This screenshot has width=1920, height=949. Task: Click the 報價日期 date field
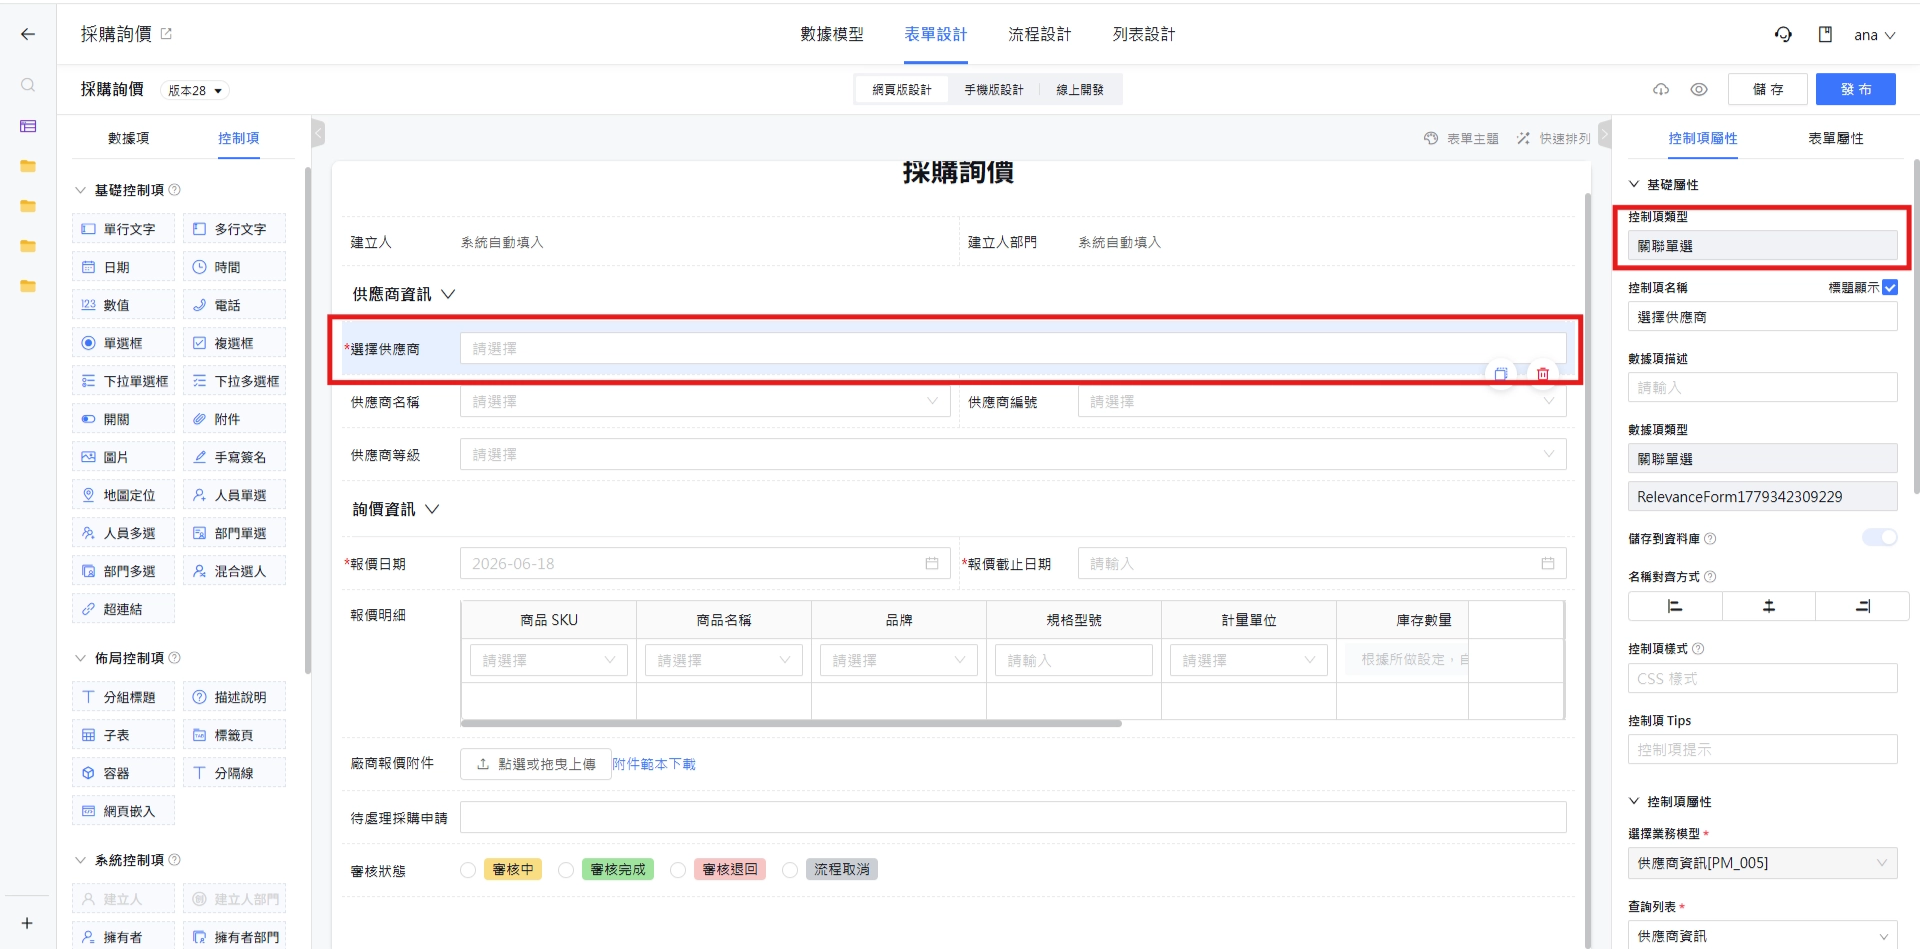pos(705,564)
